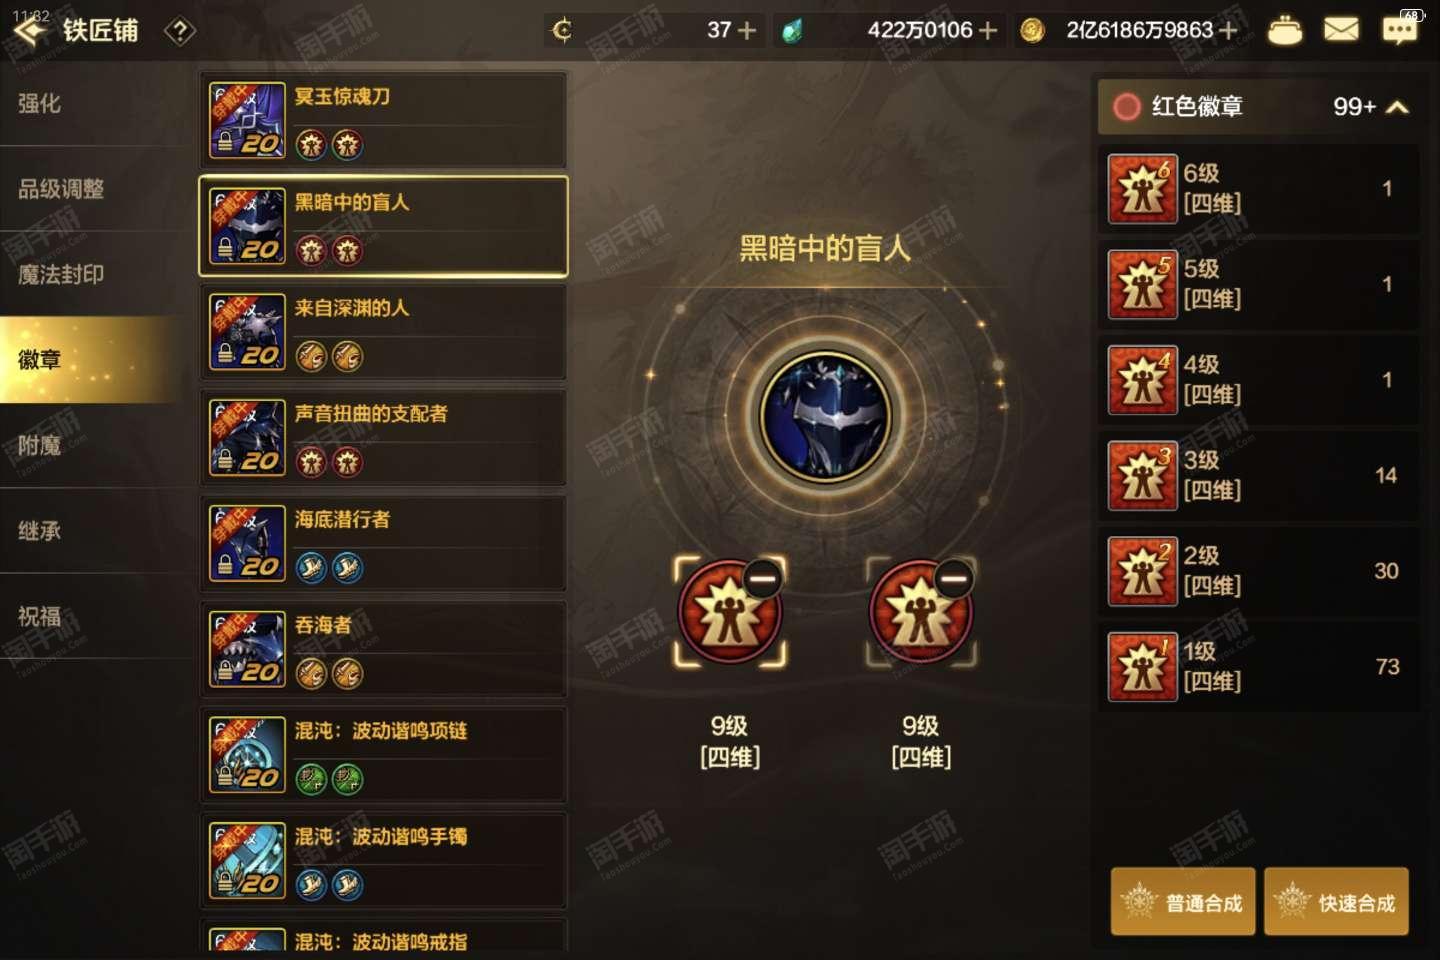Remove the left level 9 emblem
The width and height of the screenshot is (1440, 960).
[763, 578]
